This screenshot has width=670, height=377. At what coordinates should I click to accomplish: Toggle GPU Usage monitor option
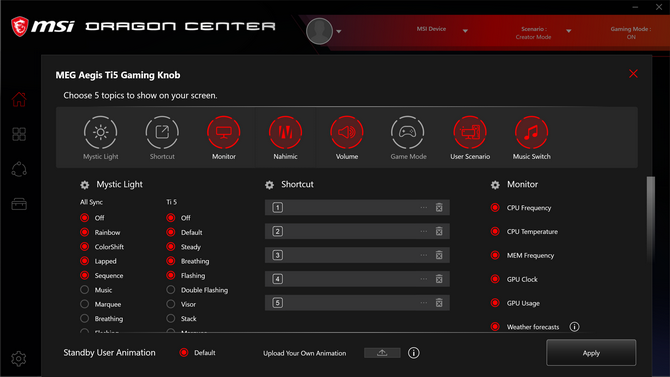coord(495,303)
